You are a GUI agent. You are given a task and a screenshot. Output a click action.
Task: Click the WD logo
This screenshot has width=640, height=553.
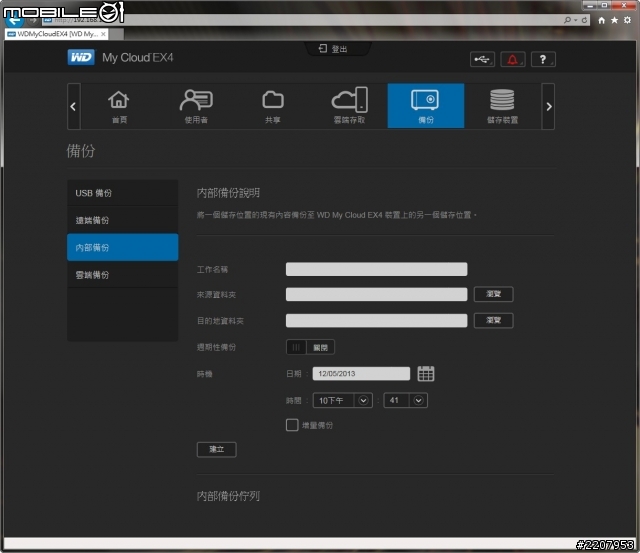[81, 57]
